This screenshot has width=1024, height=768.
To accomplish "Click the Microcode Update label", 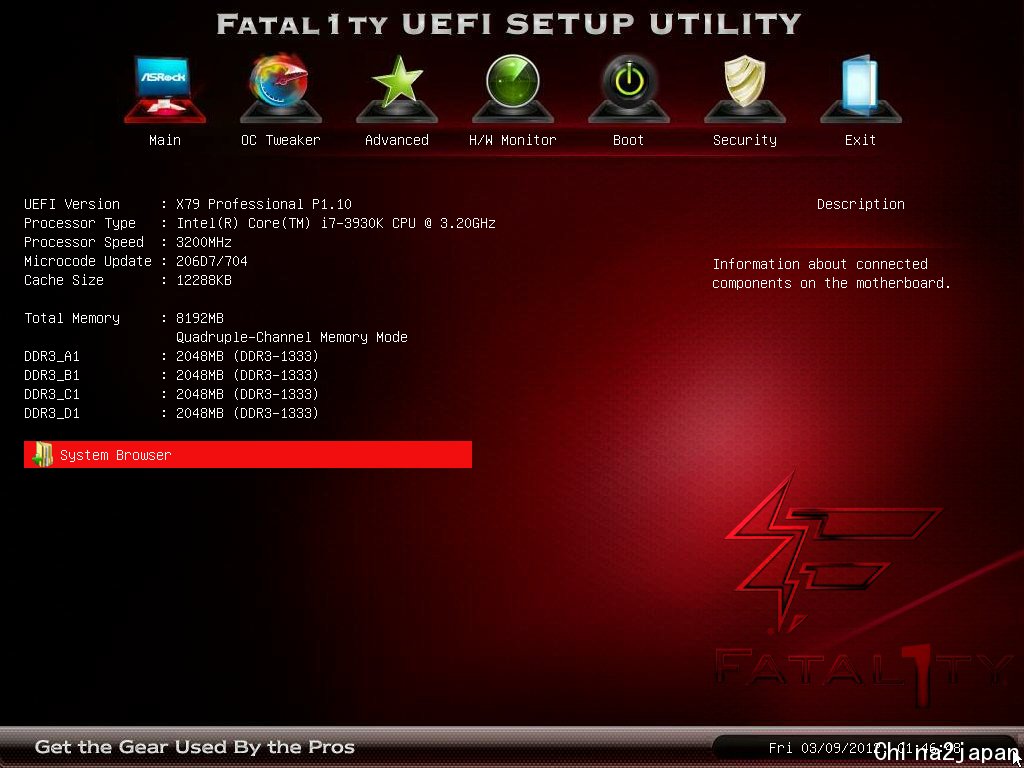I will coord(88,261).
